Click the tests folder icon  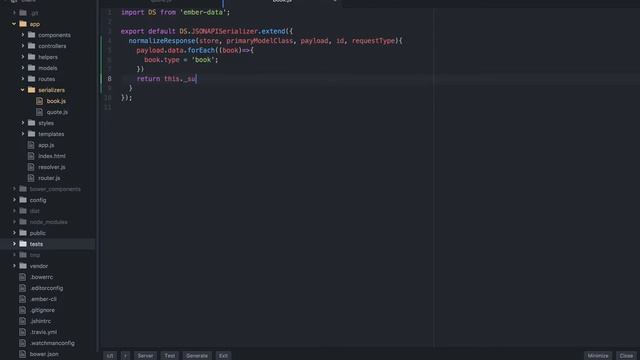click(23, 244)
